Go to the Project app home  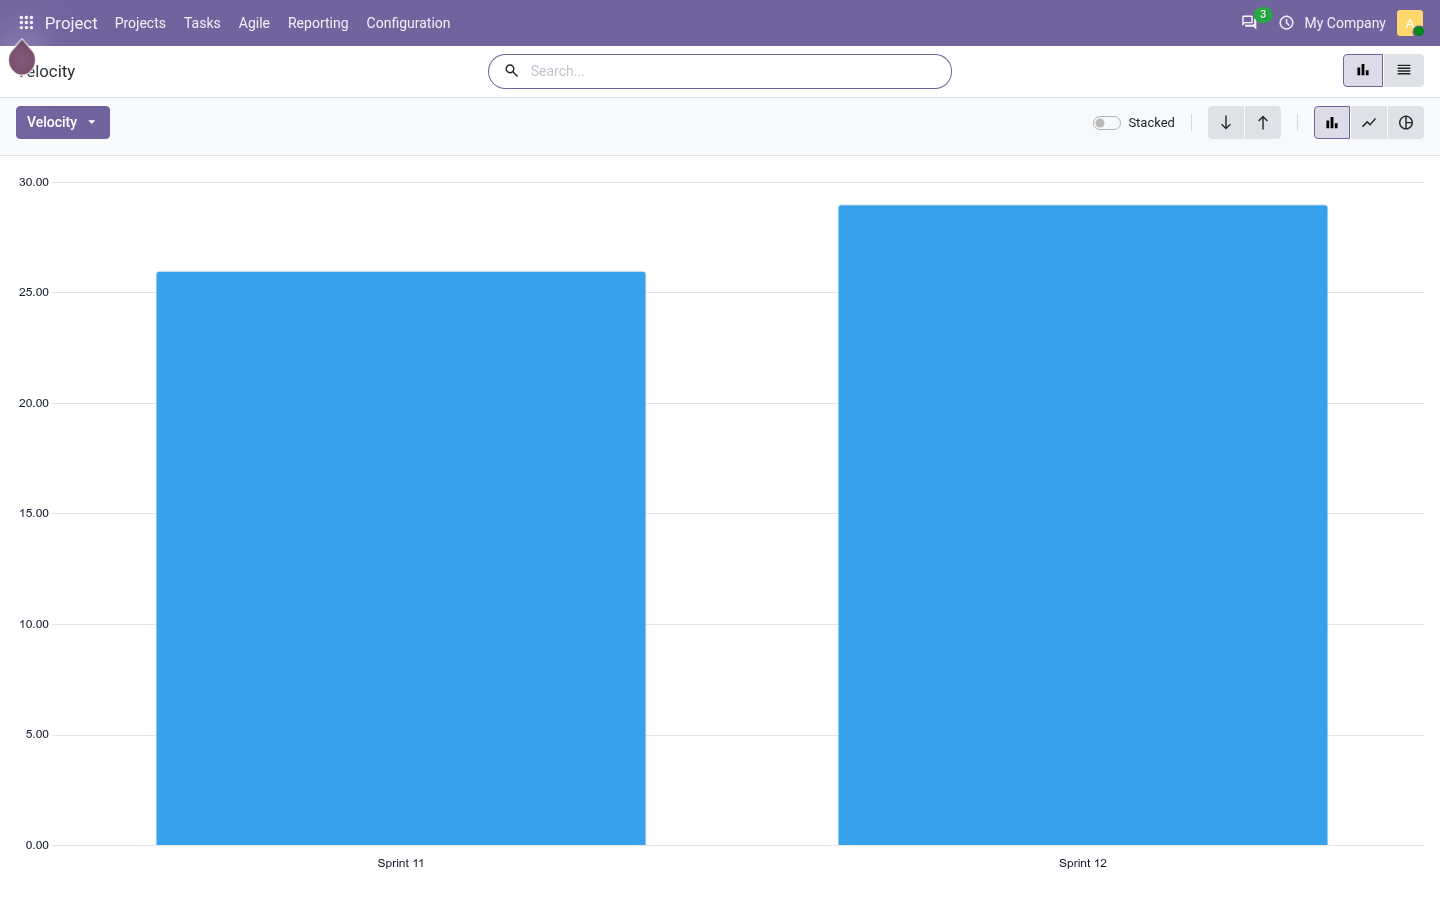tap(71, 23)
